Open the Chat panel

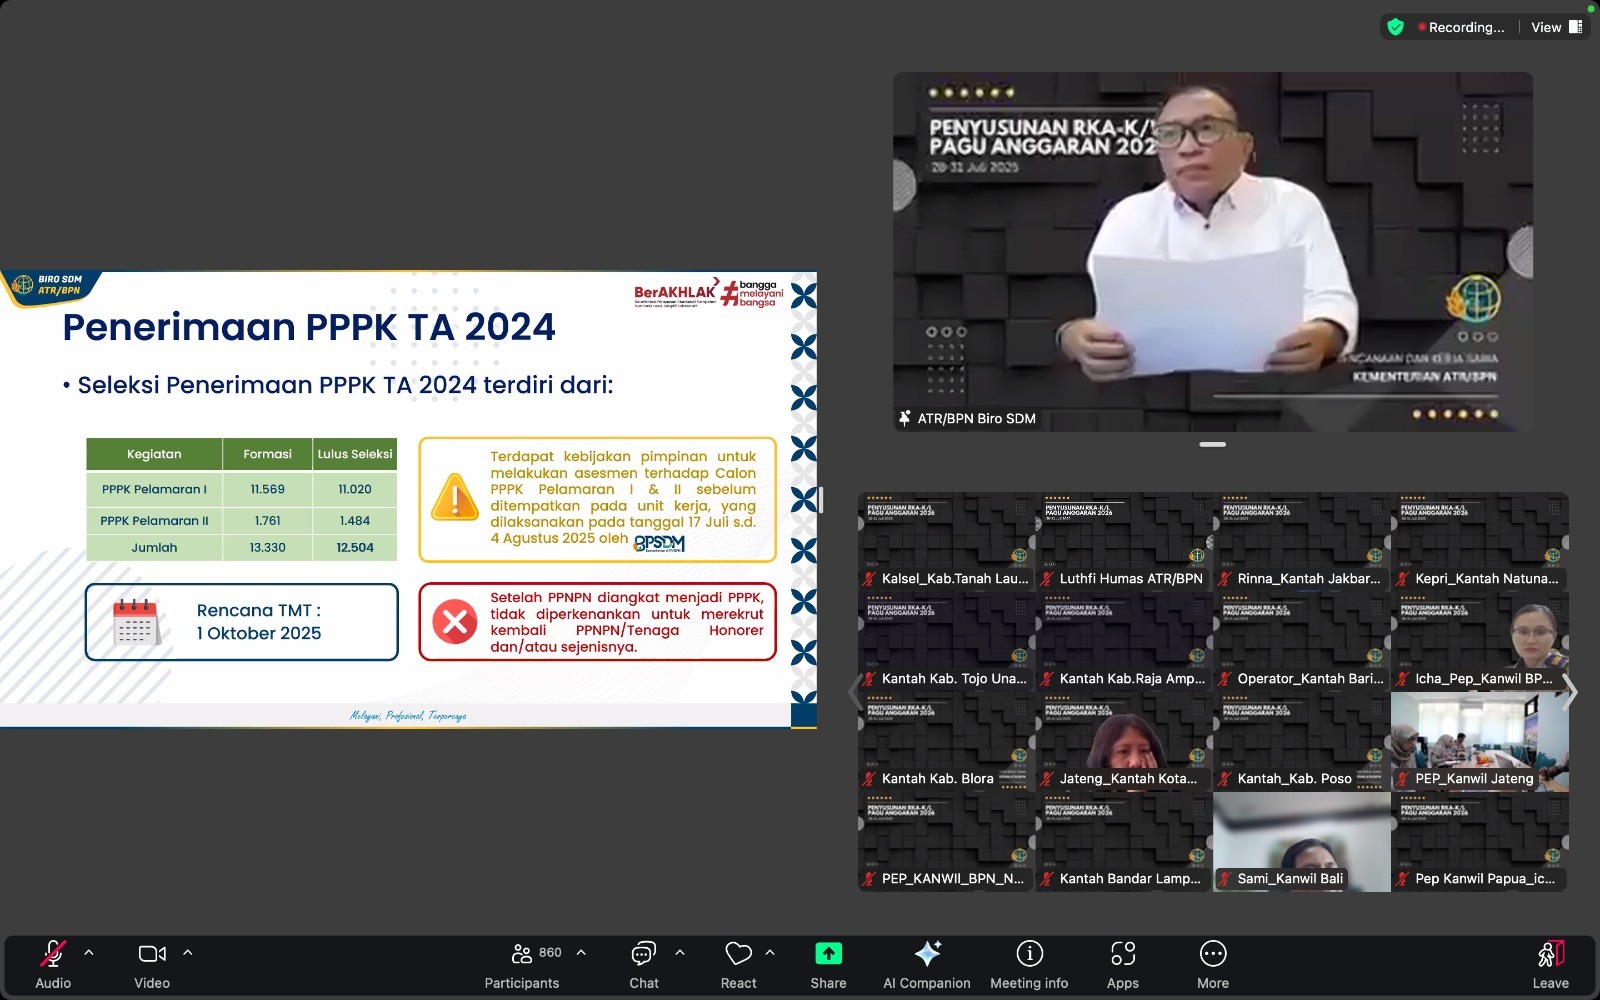coord(643,954)
